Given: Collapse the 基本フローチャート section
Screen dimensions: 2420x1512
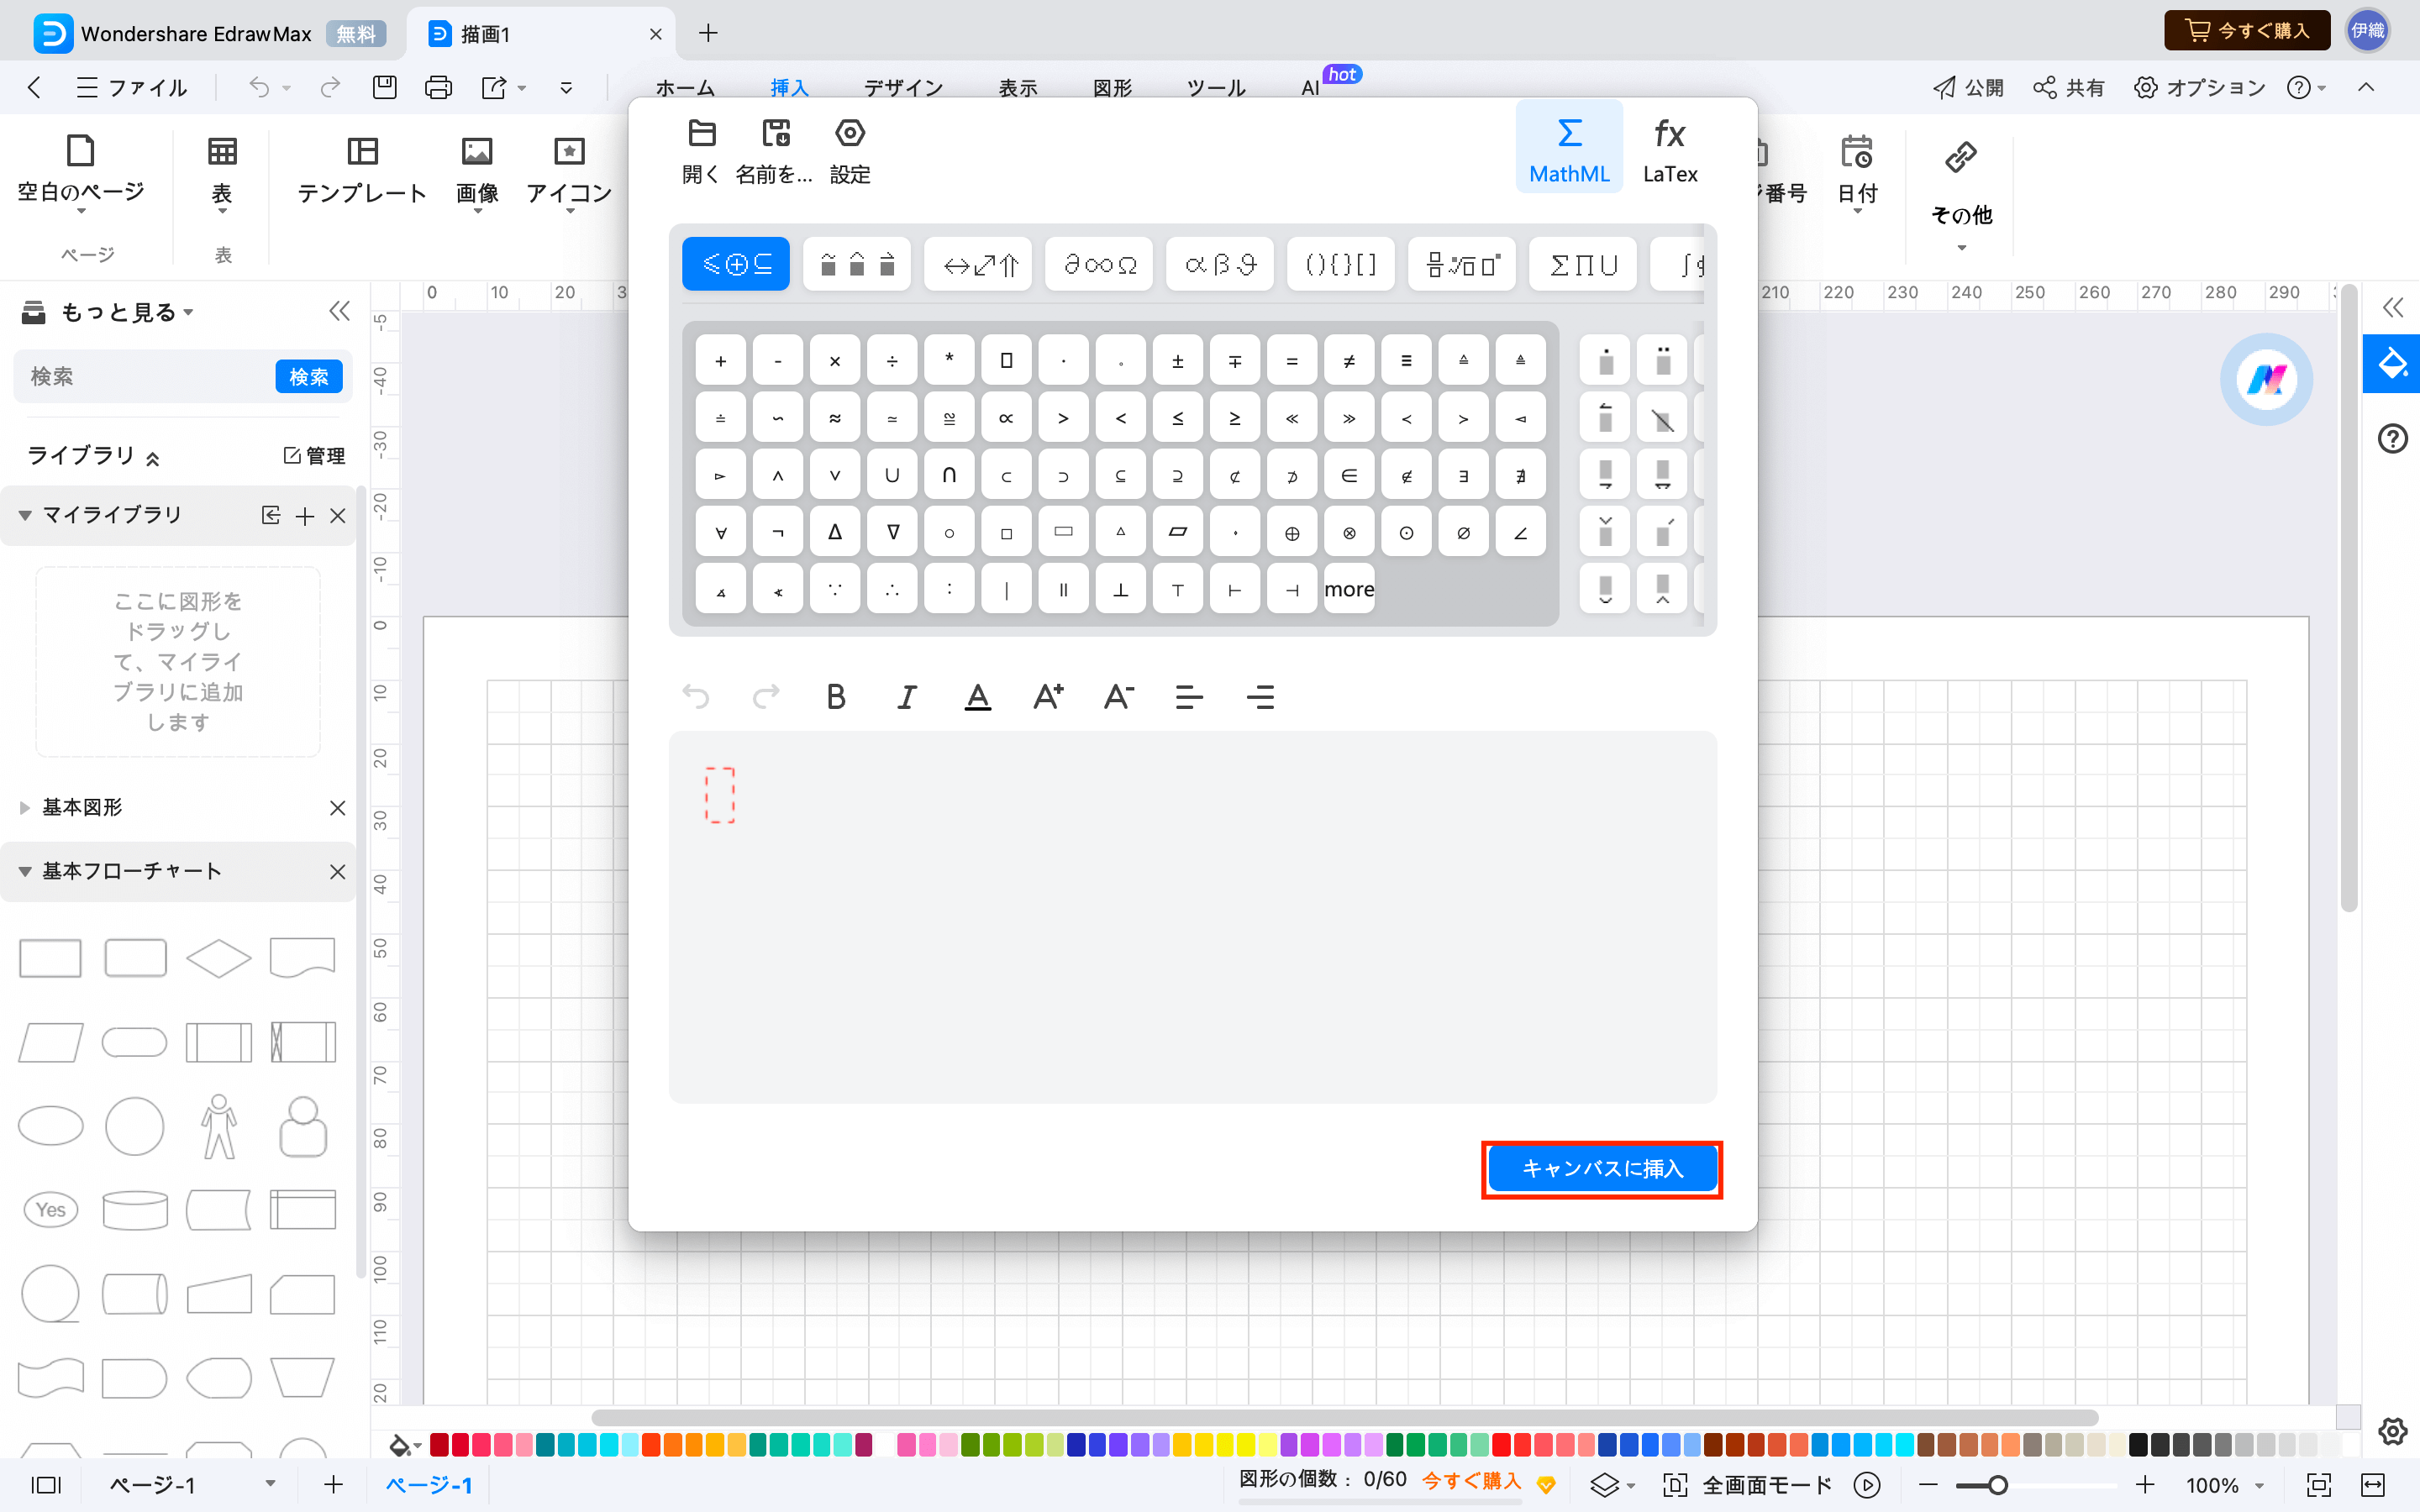Looking at the screenshot, I should [25, 871].
